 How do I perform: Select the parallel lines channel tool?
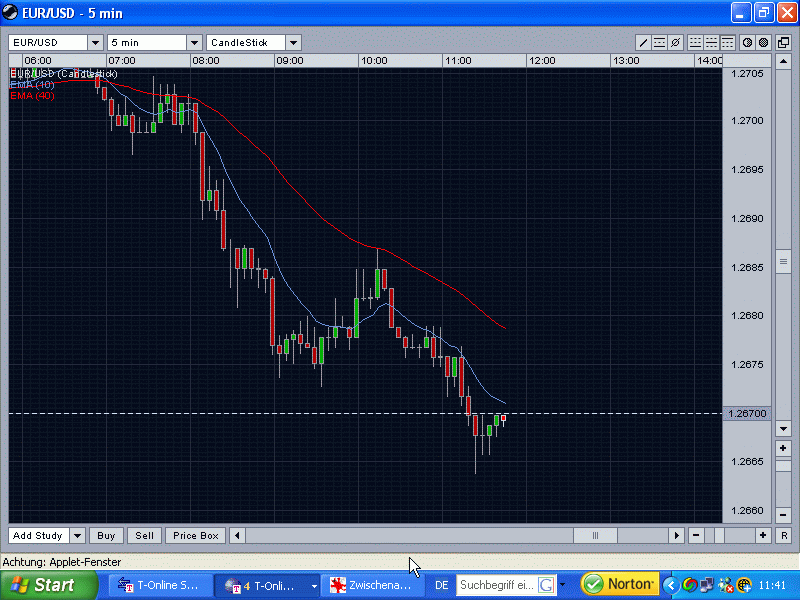pyautogui.click(x=659, y=42)
